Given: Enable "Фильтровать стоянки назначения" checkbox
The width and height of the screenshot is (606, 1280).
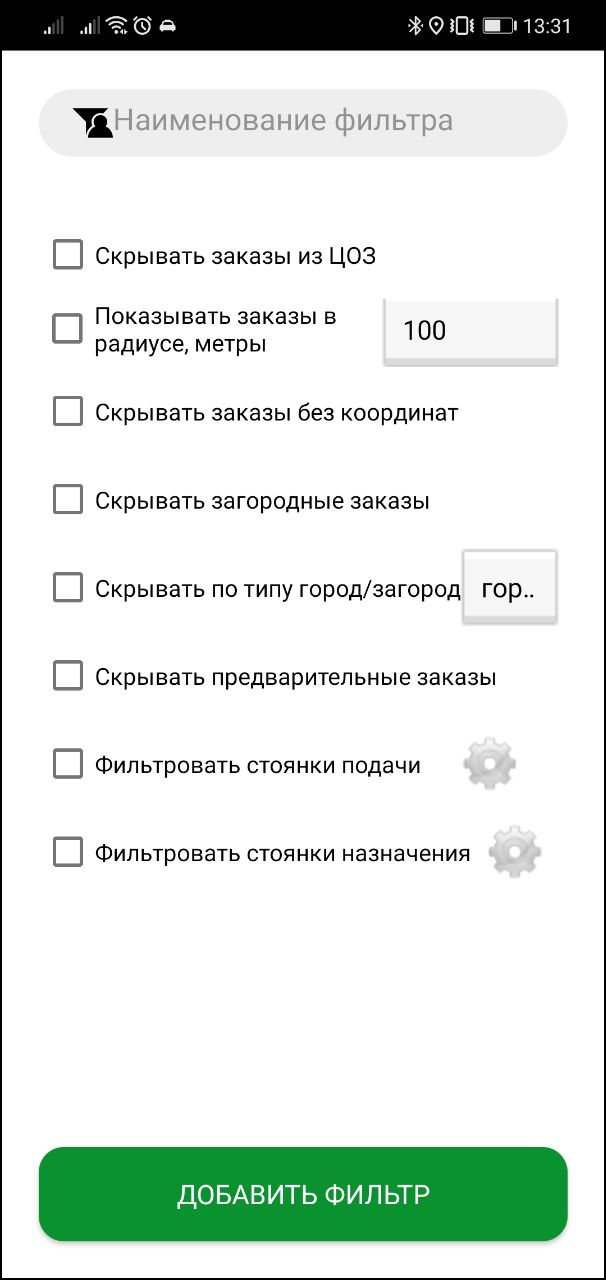Looking at the screenshot, I should point(68,853).
